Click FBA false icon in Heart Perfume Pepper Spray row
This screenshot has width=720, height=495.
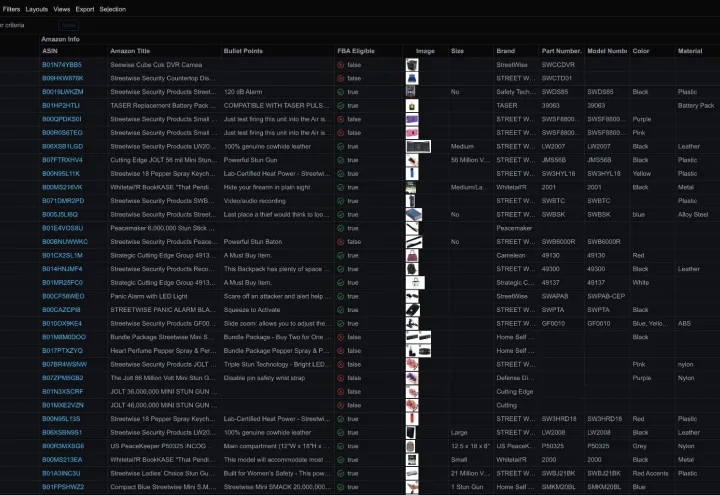[341, 351]
